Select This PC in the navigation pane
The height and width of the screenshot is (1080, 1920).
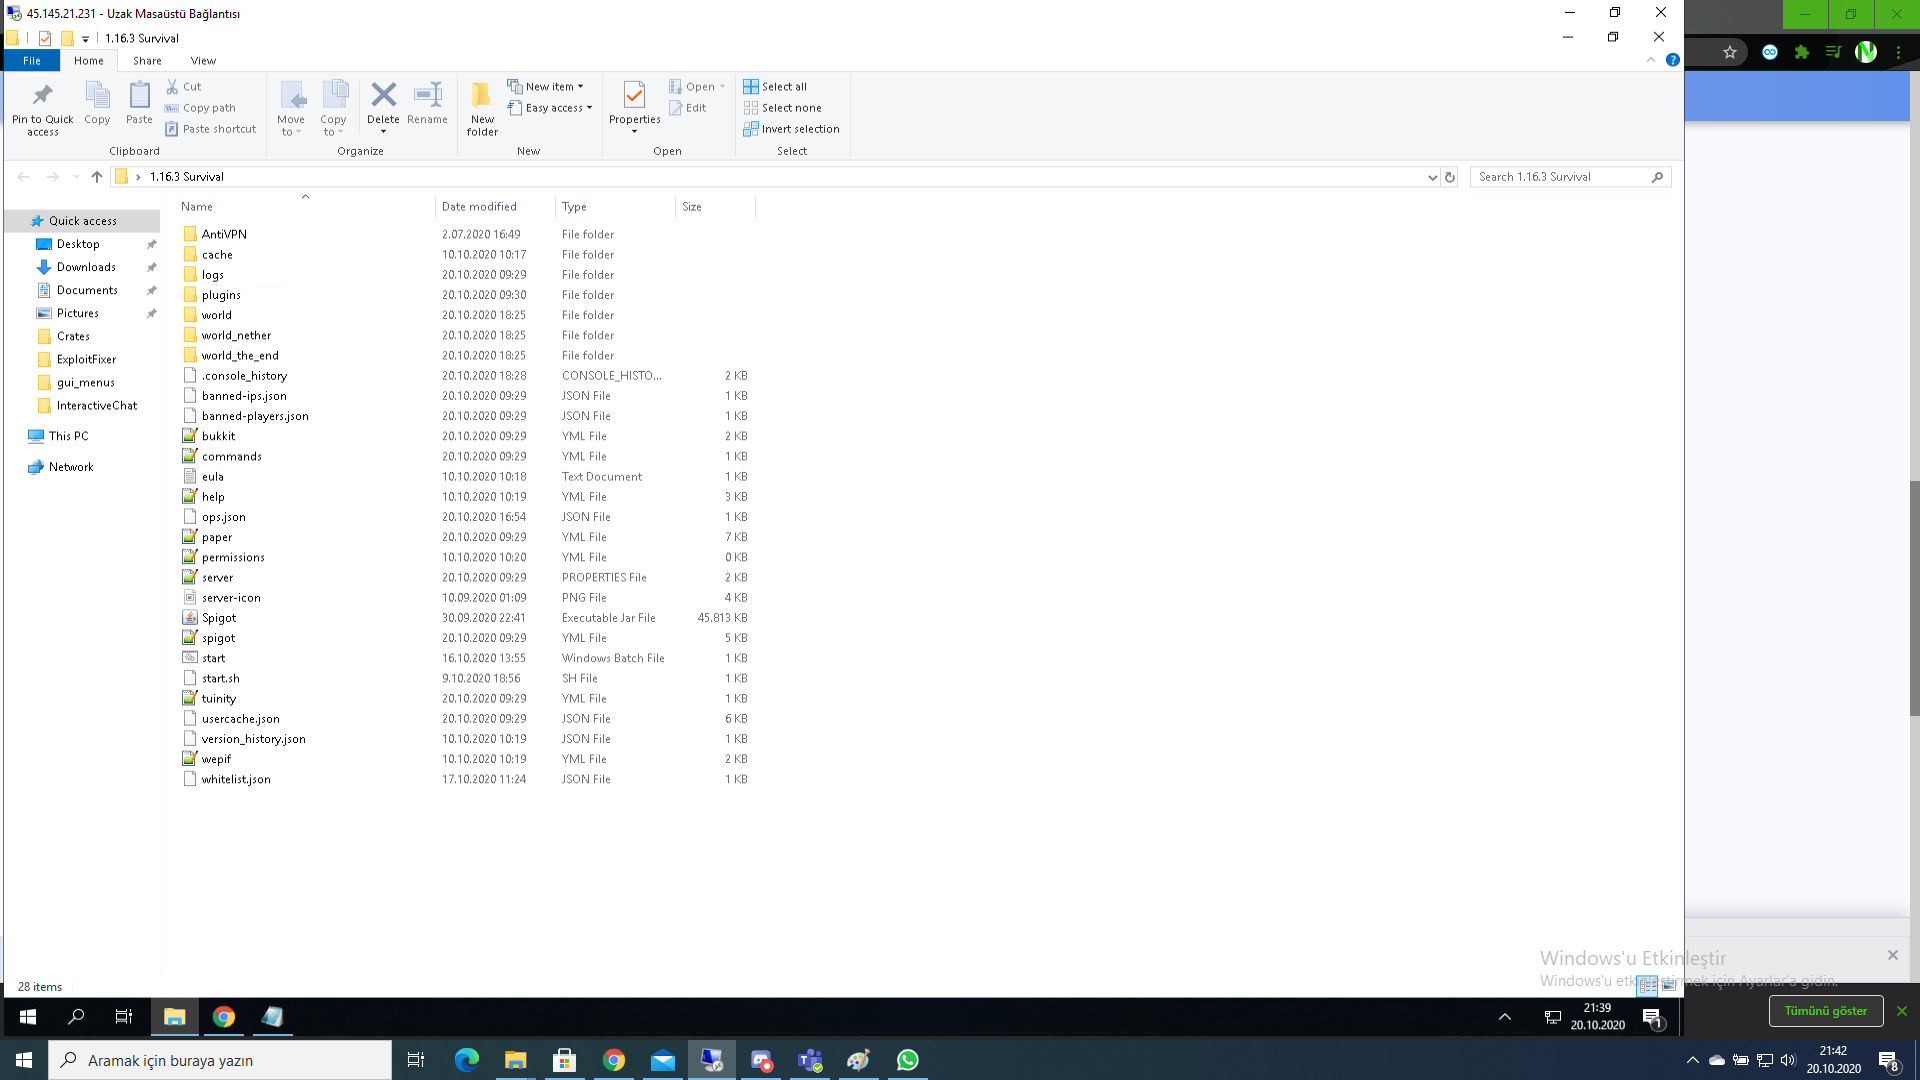coord(68,436)
